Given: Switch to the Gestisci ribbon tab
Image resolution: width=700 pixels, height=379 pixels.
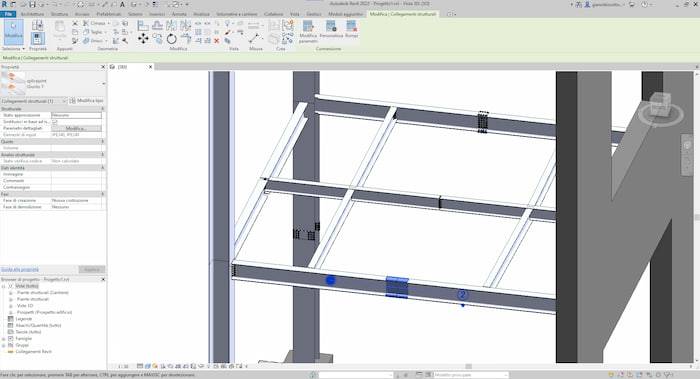Looking at the screenshot, I should tap(313, 14).
